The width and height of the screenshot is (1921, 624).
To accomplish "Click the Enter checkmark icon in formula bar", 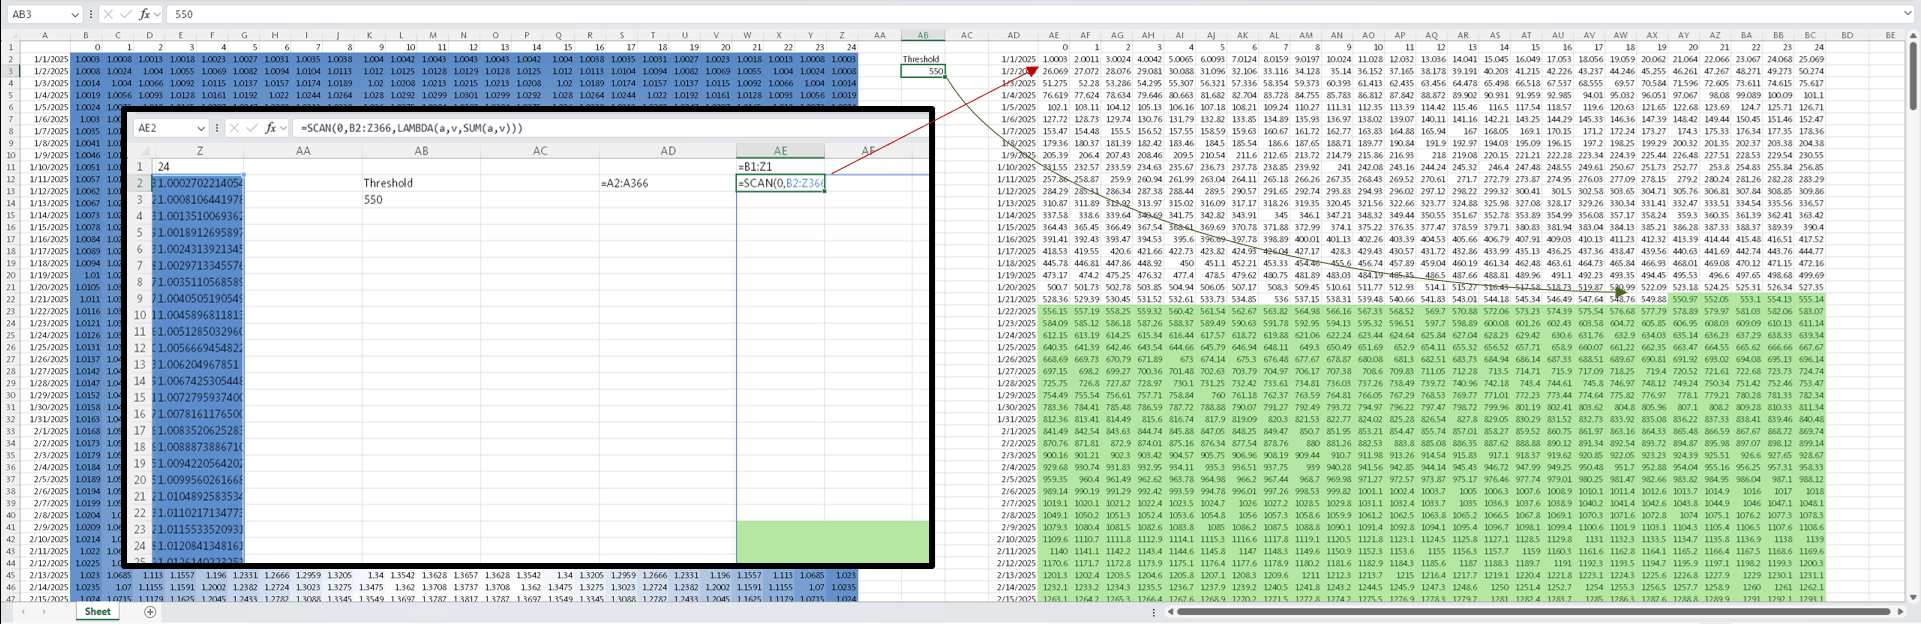I will coord(126,14).
